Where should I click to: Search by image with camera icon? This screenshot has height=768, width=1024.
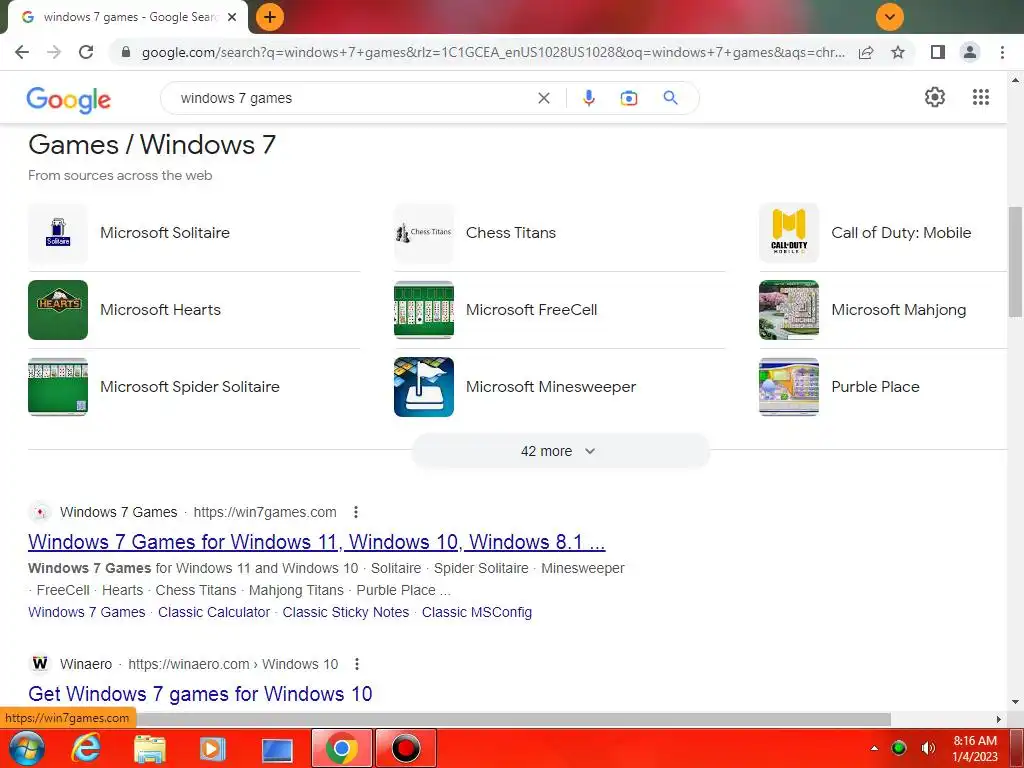(629, 98)
